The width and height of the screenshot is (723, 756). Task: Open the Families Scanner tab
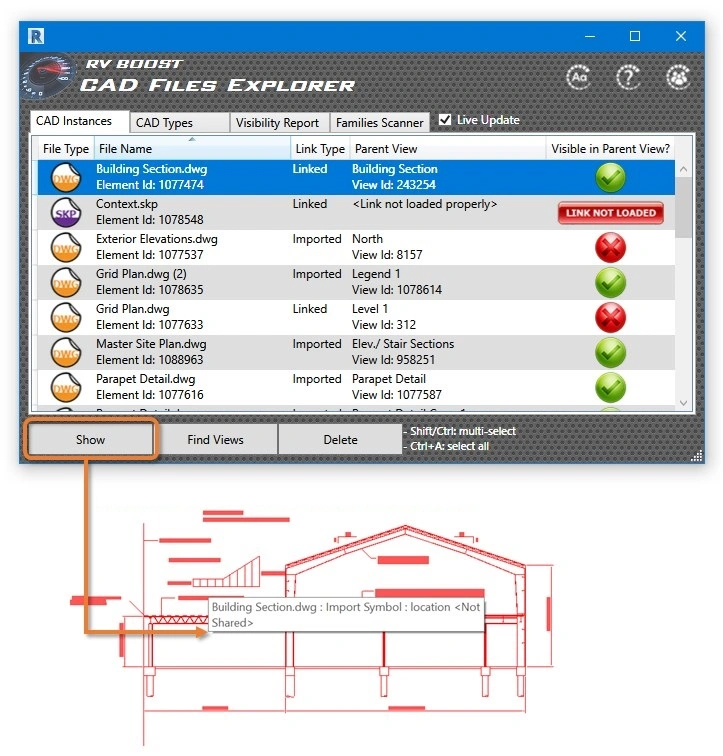pos(379,123)
